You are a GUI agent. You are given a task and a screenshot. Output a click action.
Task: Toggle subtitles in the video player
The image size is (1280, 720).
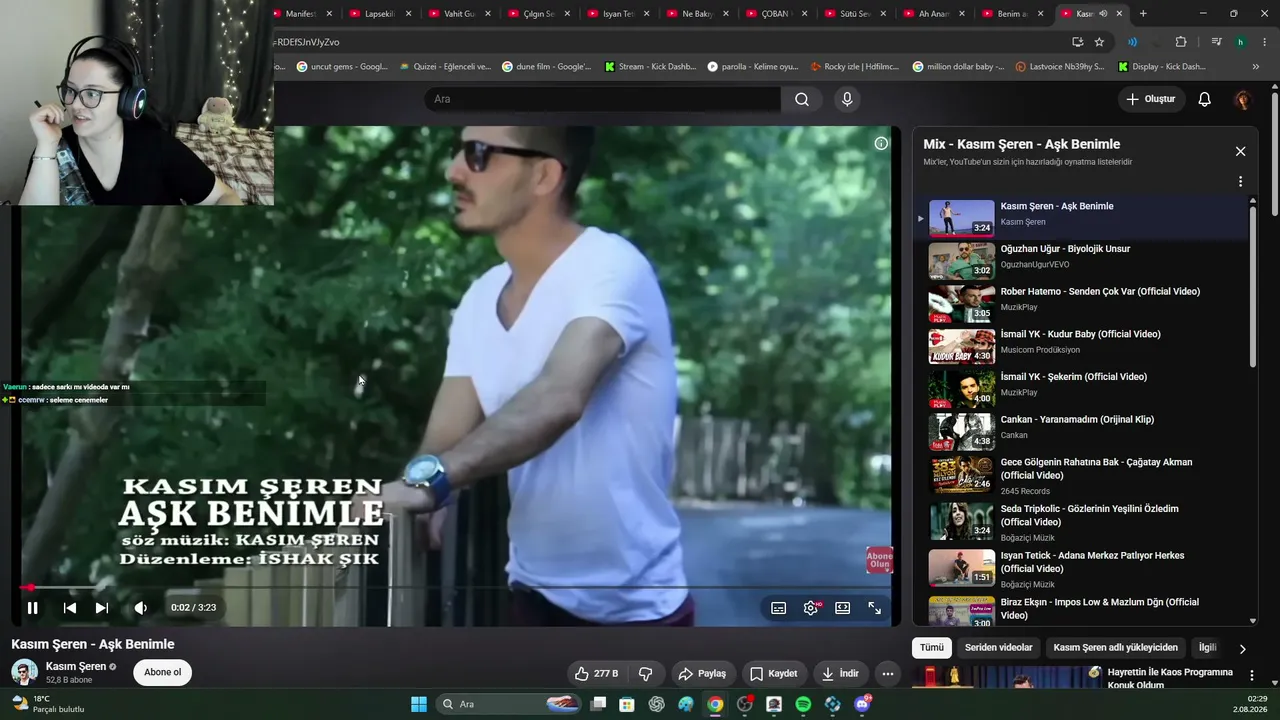click(779, 608)
